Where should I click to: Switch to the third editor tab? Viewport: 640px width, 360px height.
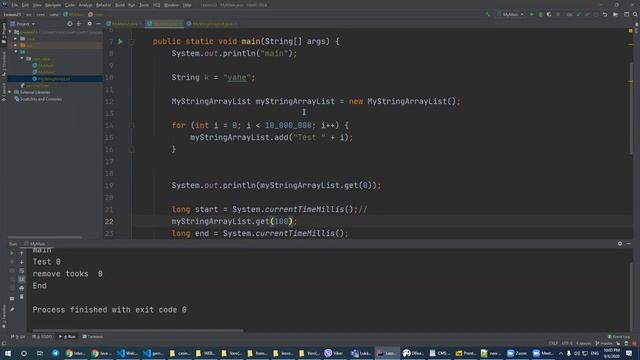[212, 24]
